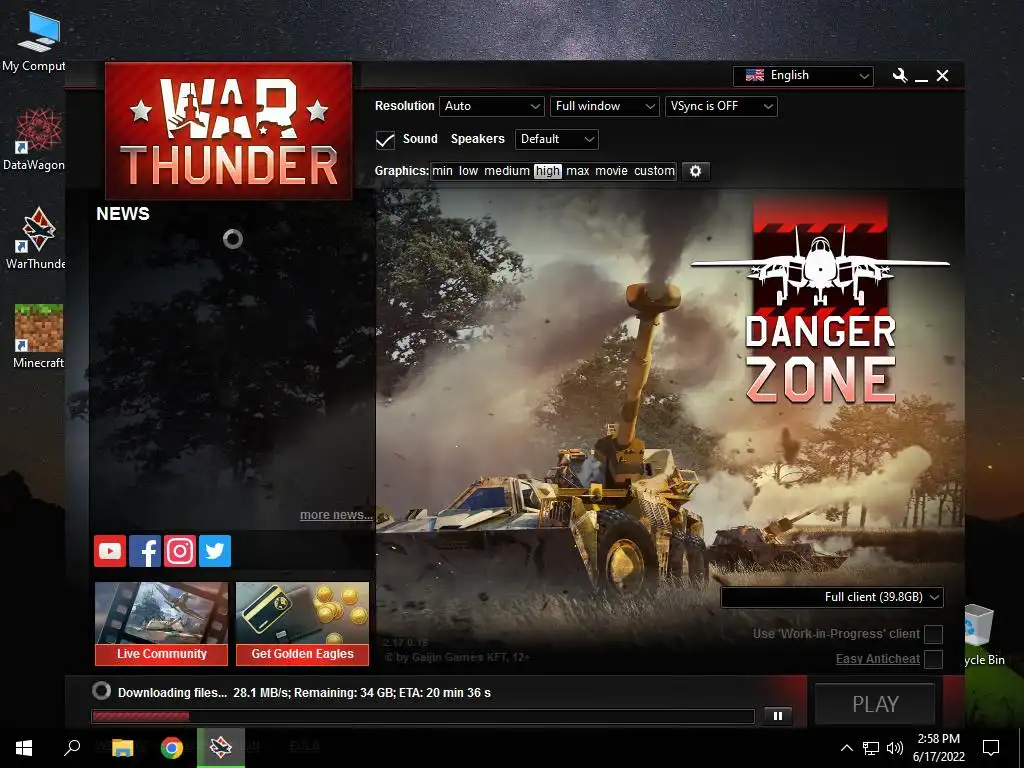
Task: Set graphics preset to low
Action: 468,171
